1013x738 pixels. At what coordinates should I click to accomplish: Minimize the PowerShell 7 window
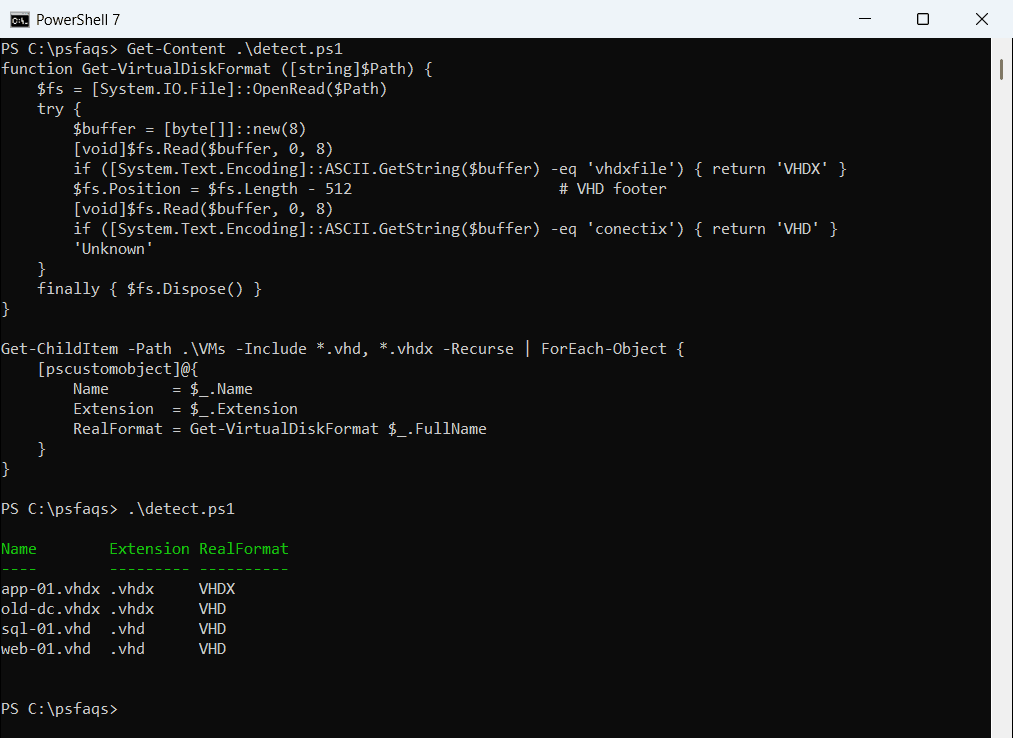pyautogui.click(x=865, y=19)
